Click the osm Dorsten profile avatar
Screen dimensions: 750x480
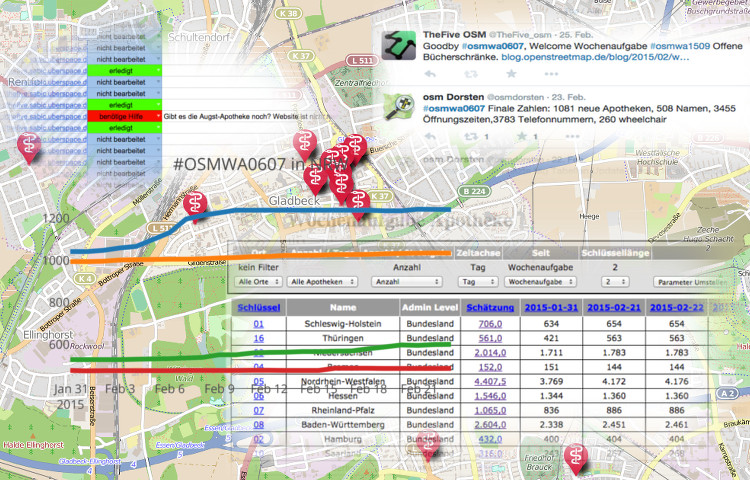tap(401, 107)
